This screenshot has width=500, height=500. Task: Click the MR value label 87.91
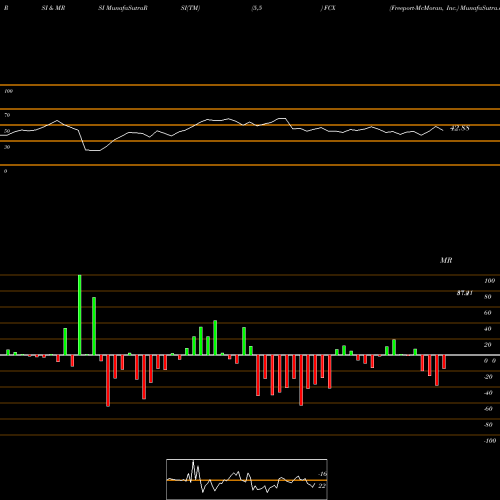coord(464,293)
